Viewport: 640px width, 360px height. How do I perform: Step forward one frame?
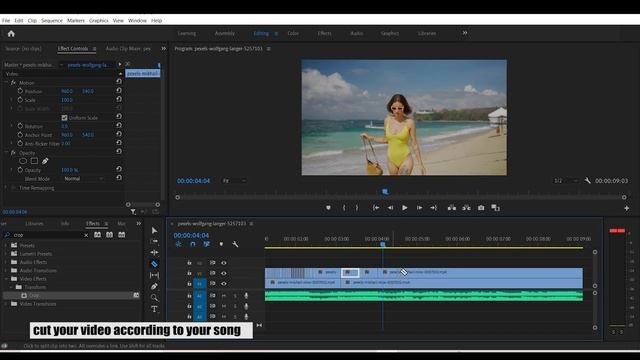[419, 208]
